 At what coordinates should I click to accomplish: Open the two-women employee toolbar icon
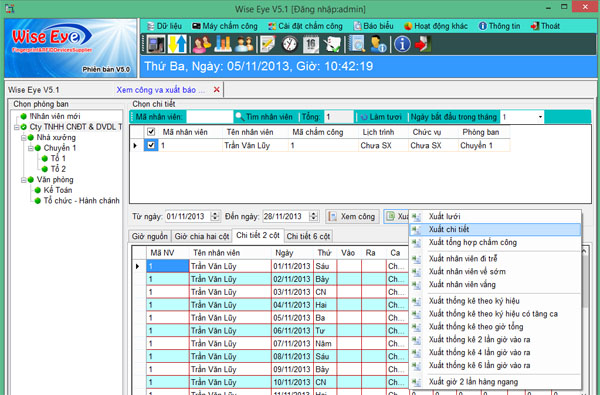[x=202, y=44]
